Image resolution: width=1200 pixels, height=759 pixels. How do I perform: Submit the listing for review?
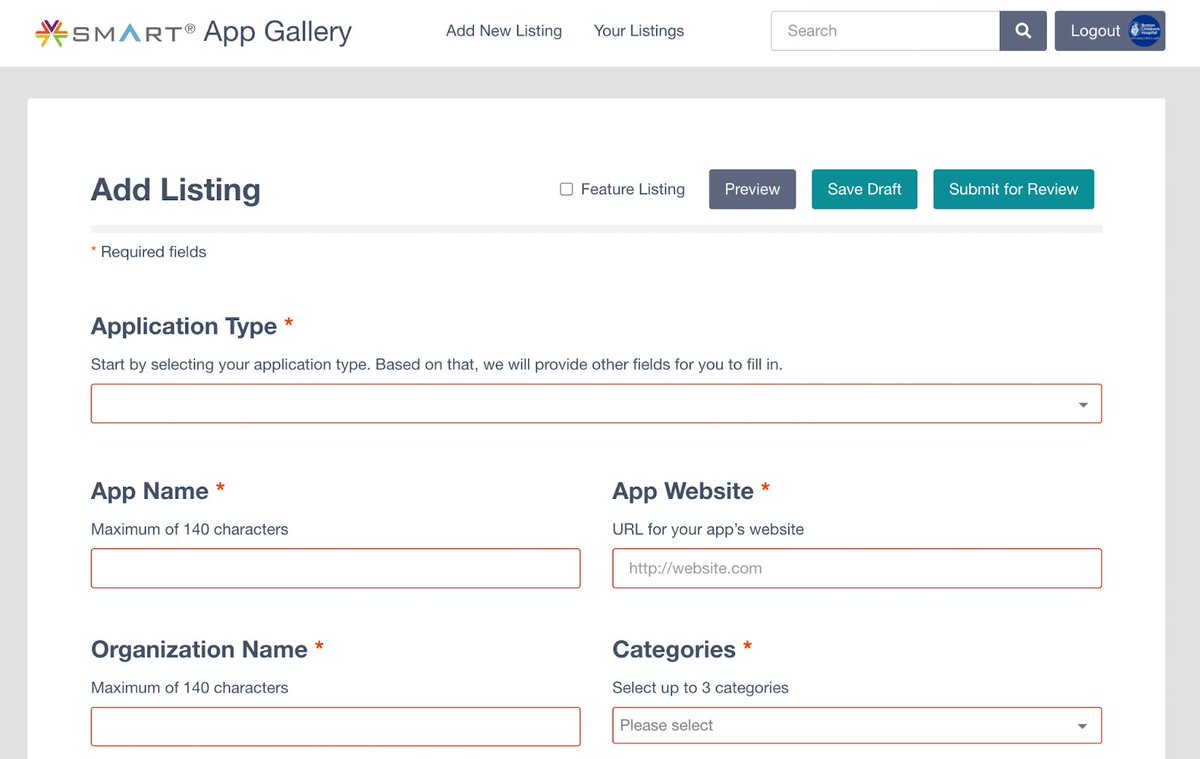point(1013,189)
